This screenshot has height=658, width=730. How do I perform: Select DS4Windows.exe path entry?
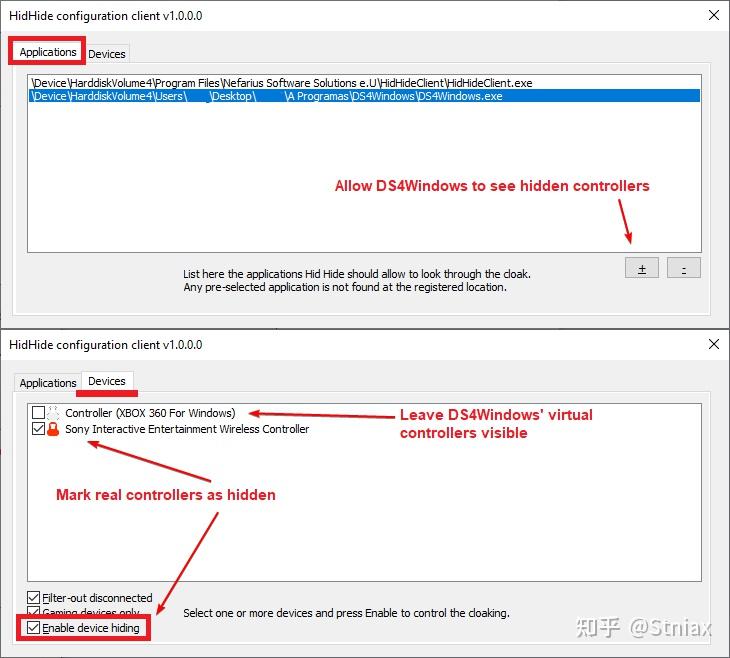tap(364, 96)
